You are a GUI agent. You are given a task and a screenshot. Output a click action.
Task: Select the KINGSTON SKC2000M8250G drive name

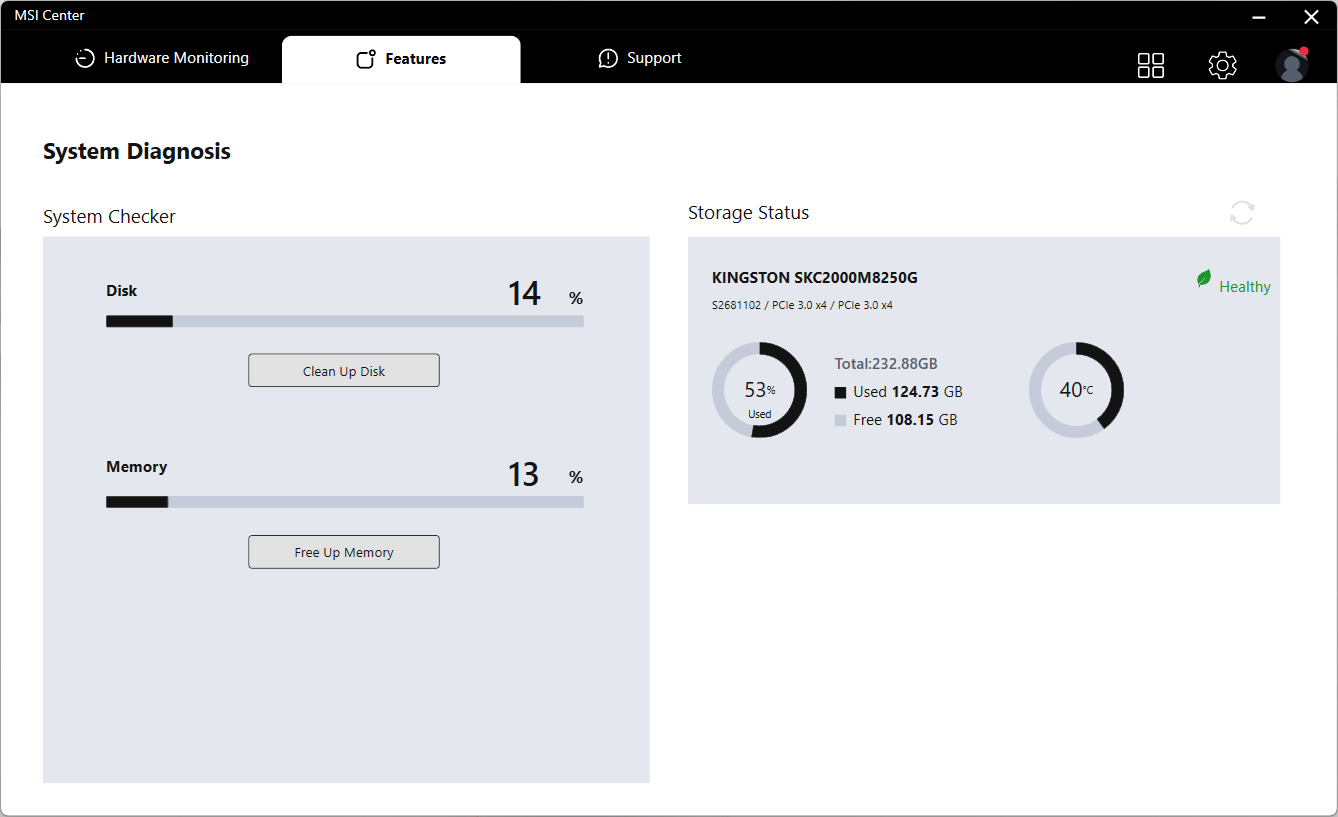tap(814, 278)
